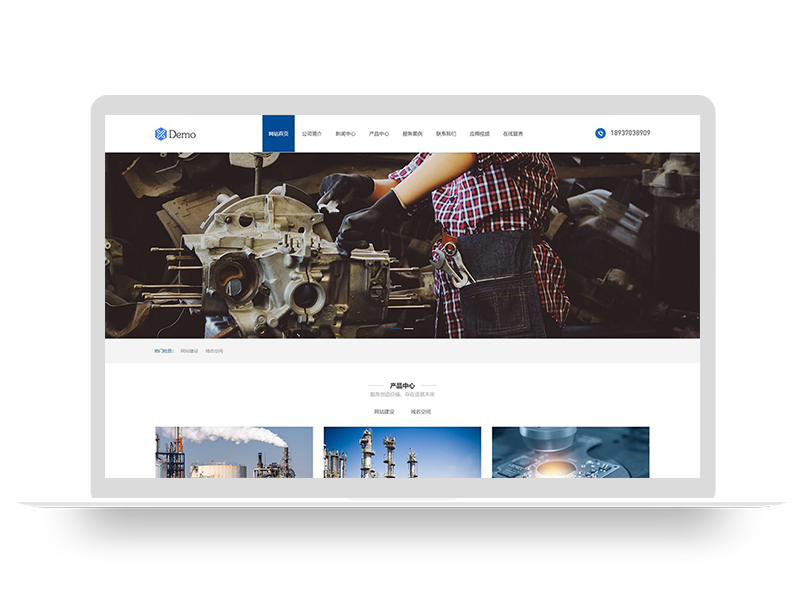Open the 网站首页 nav tab
This screenshot has width=800, height=600.
[278, 133]
